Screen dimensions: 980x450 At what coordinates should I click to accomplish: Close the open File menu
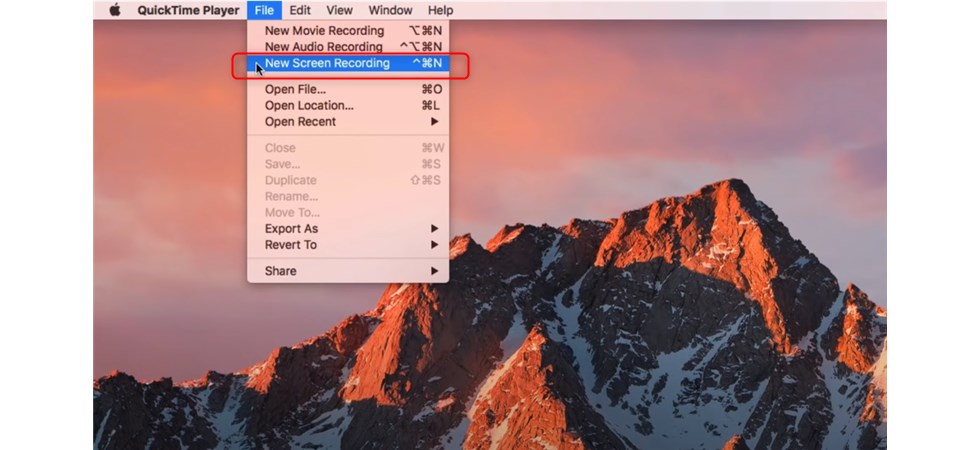point(264,10)
